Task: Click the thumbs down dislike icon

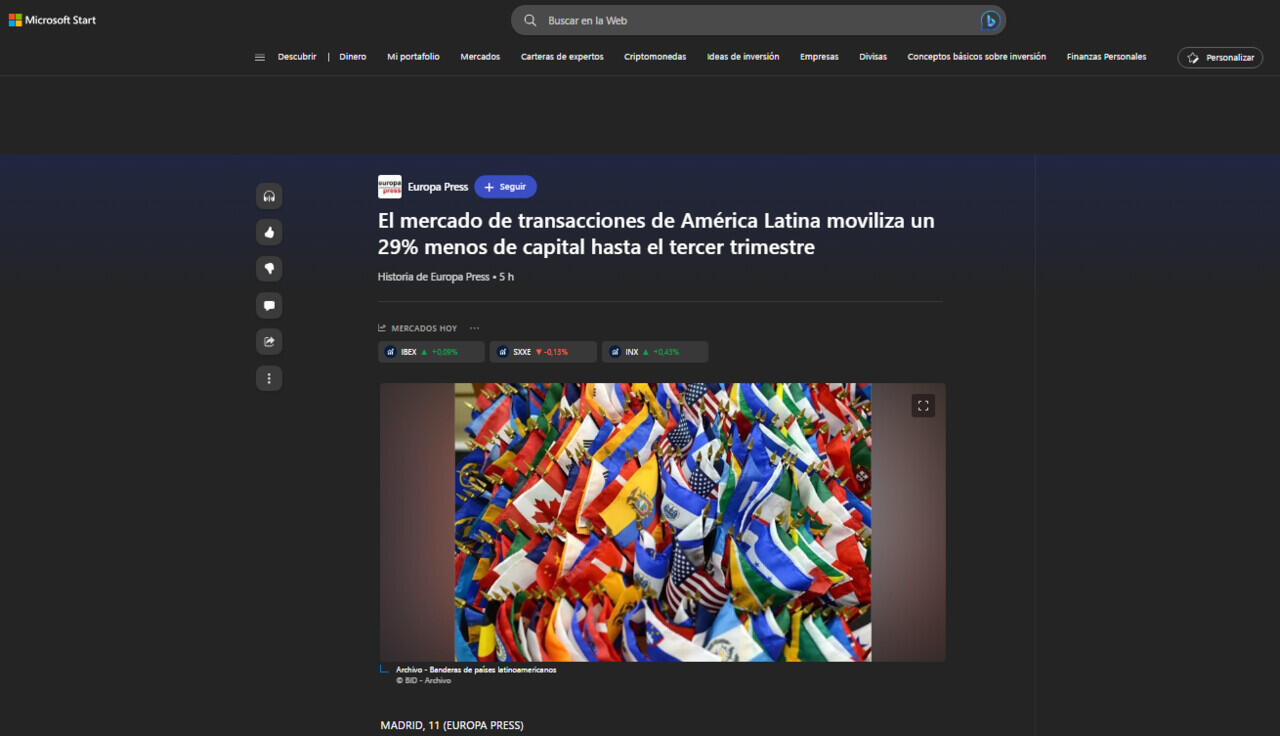Action: tap(269, 269)
